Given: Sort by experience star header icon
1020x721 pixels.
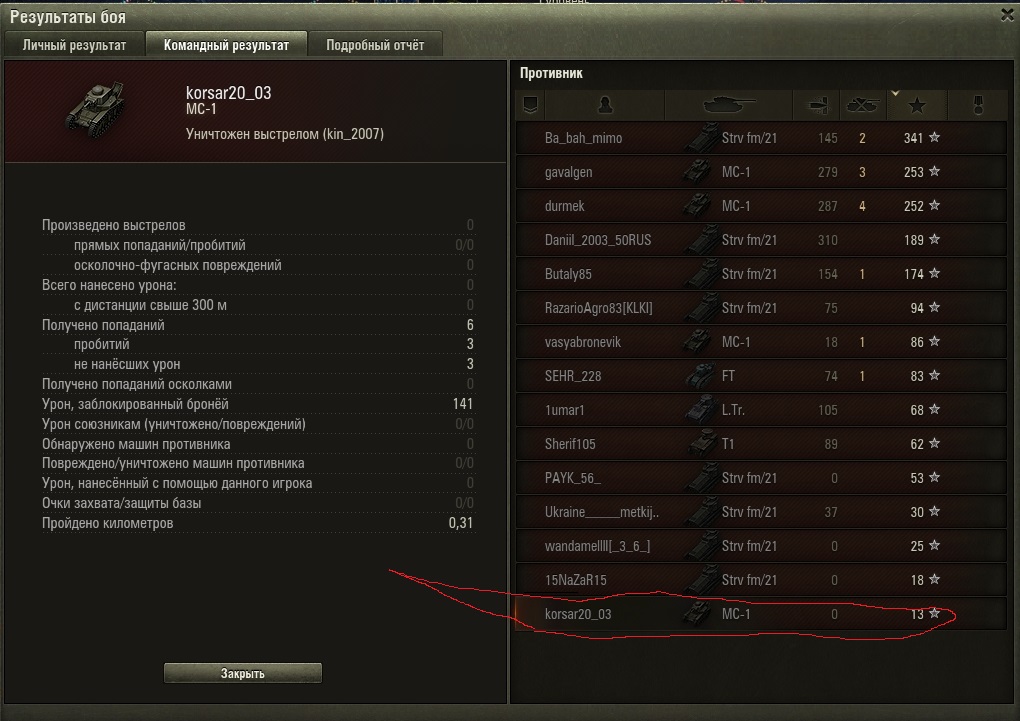Looking at the screenshot, I should [917, 105].
